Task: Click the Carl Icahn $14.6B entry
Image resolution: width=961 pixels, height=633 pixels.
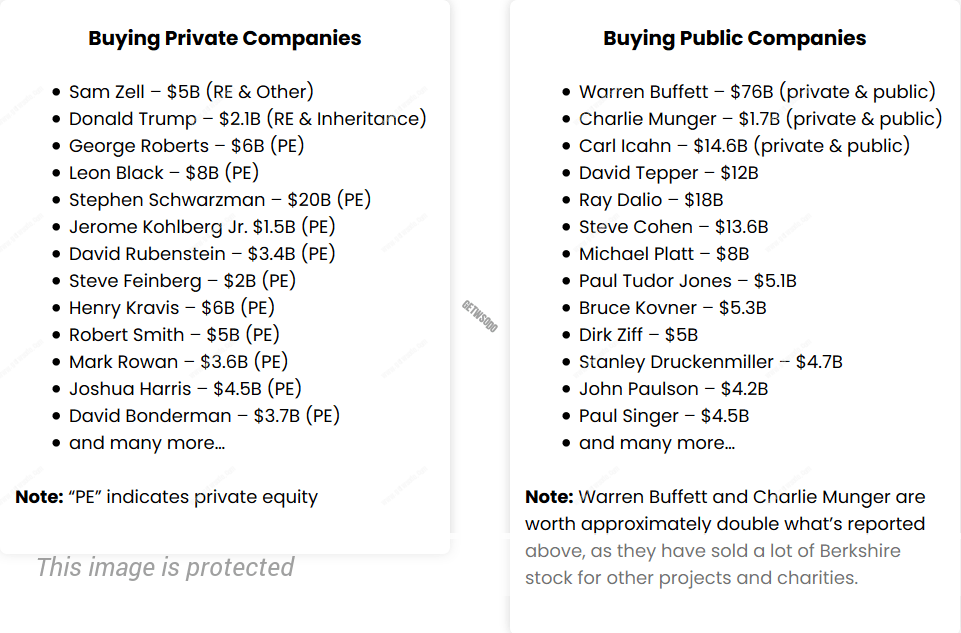Action: [x=744, y=146]
